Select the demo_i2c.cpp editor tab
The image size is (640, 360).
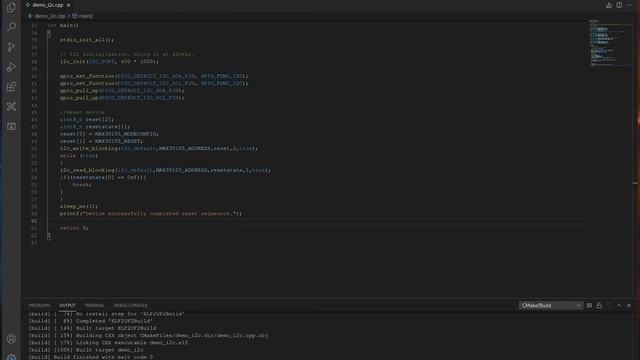pos(48,5)
